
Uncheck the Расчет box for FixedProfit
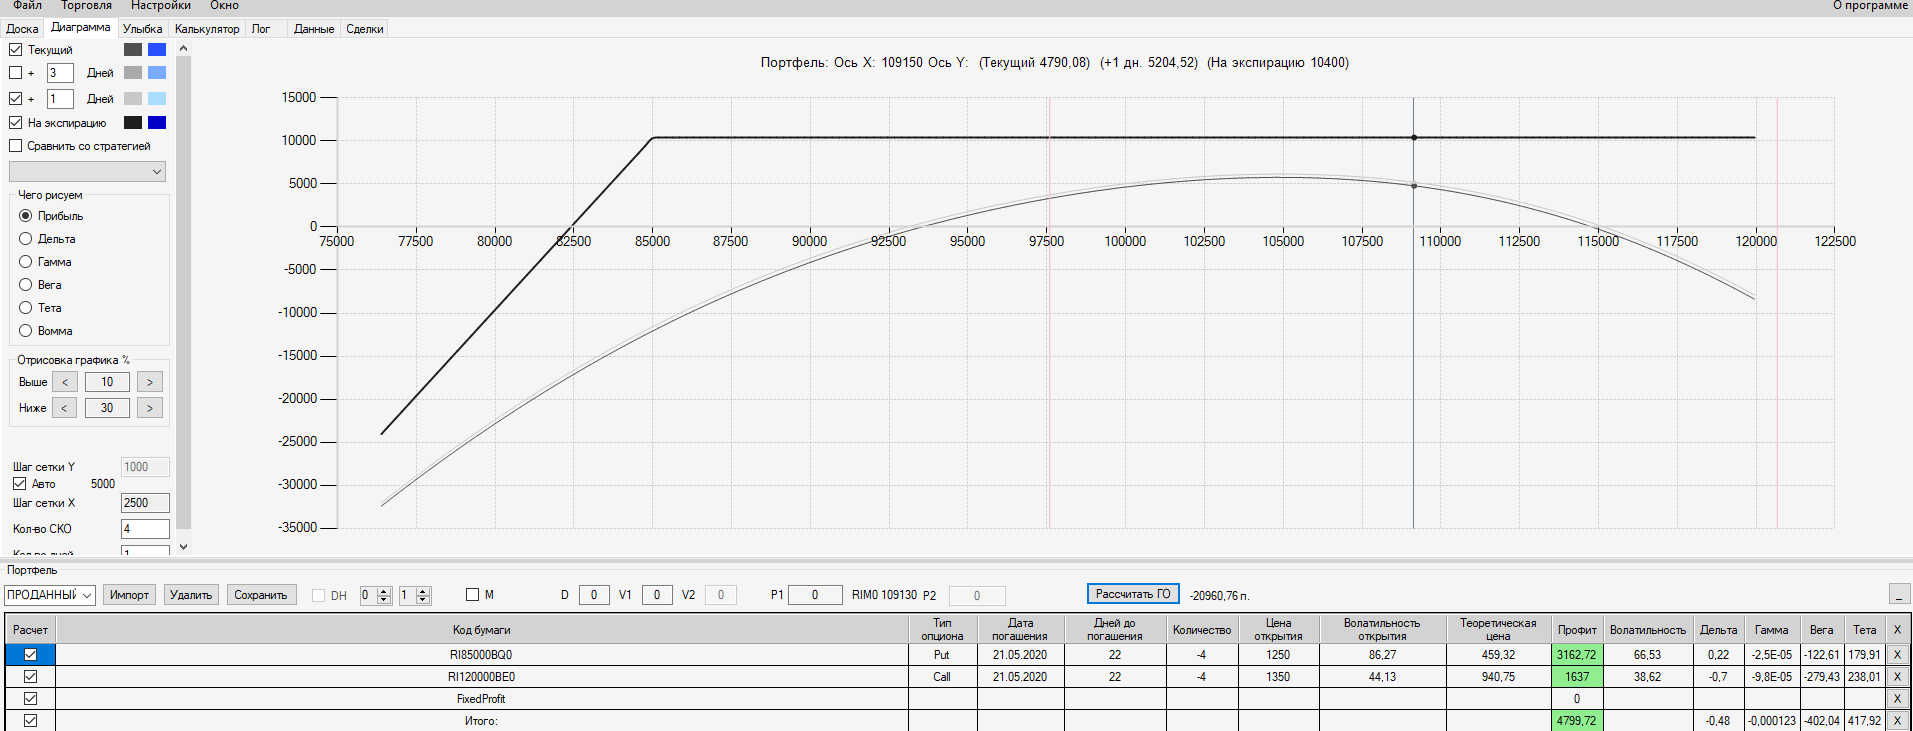click(x=30, y=699)
